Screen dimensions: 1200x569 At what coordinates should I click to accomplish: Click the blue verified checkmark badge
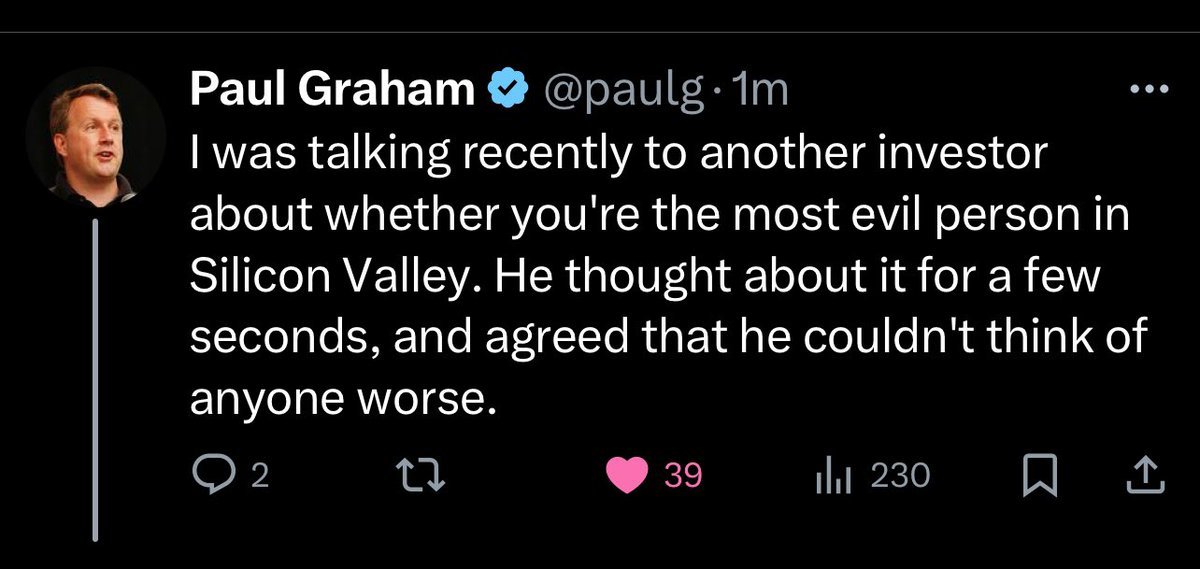pos(506,91)
